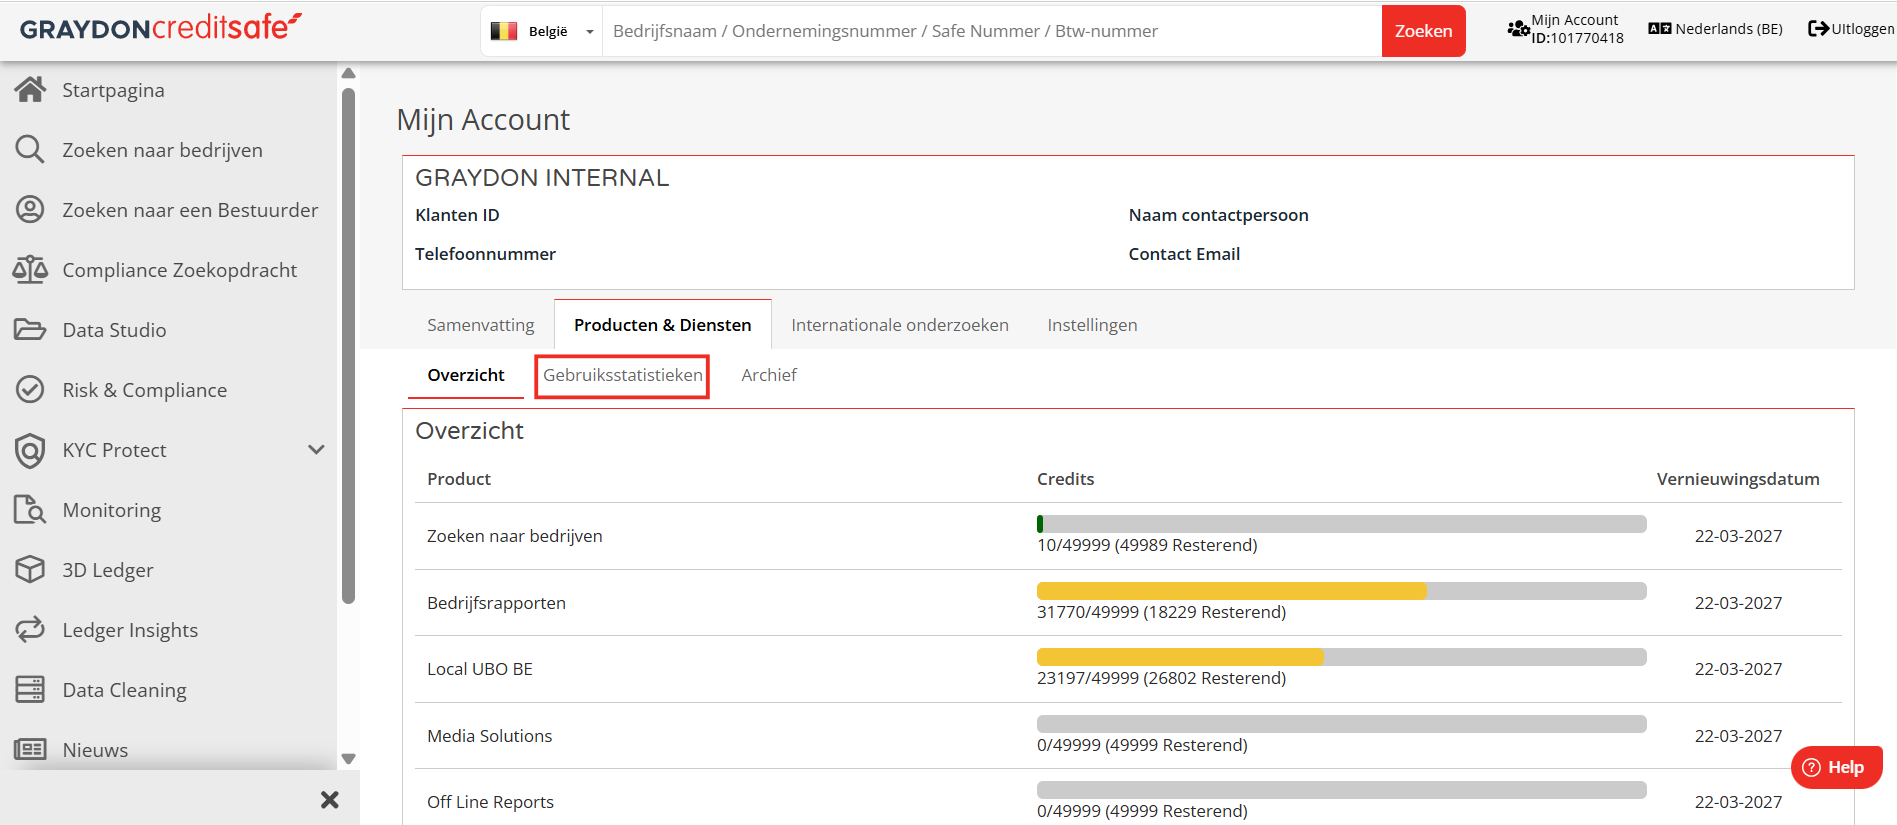This screenshot has height=825, width=1897.
Task: Select the Overzicht sub-tab
Action: 465,375
